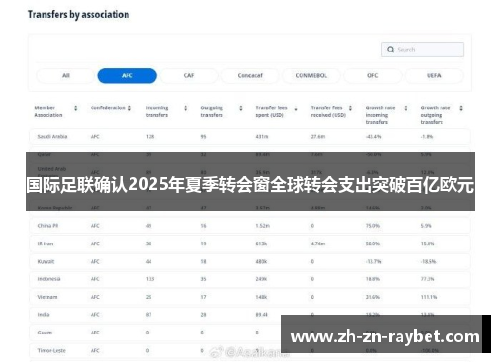
Task: Switch to the CAF tab
Action: click(x=189, y=75)
